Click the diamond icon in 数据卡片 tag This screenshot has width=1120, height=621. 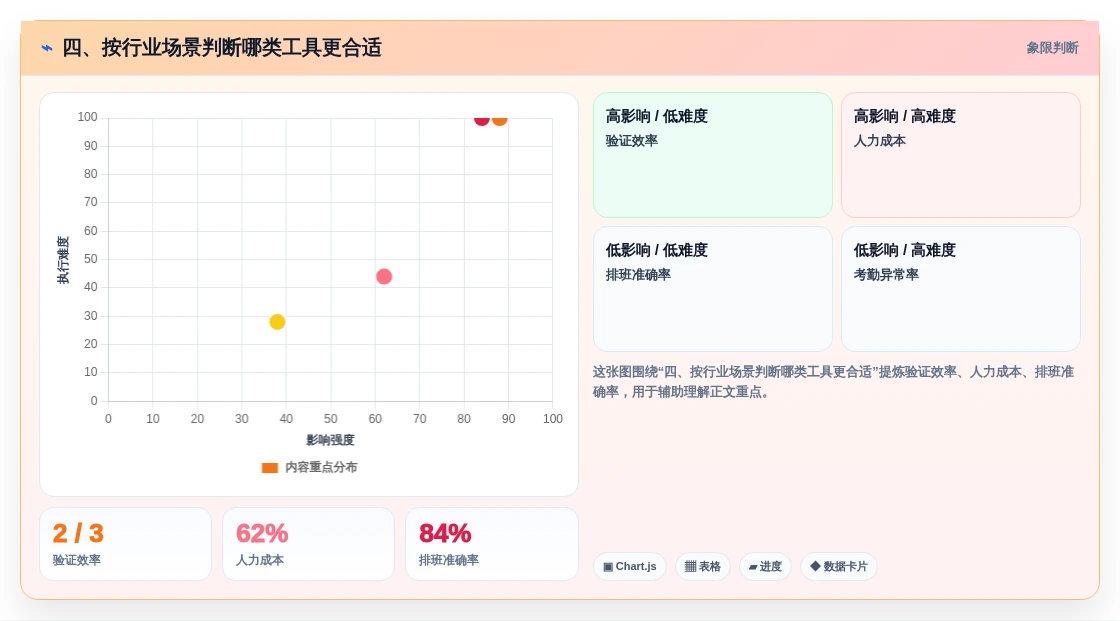point(815,566)
